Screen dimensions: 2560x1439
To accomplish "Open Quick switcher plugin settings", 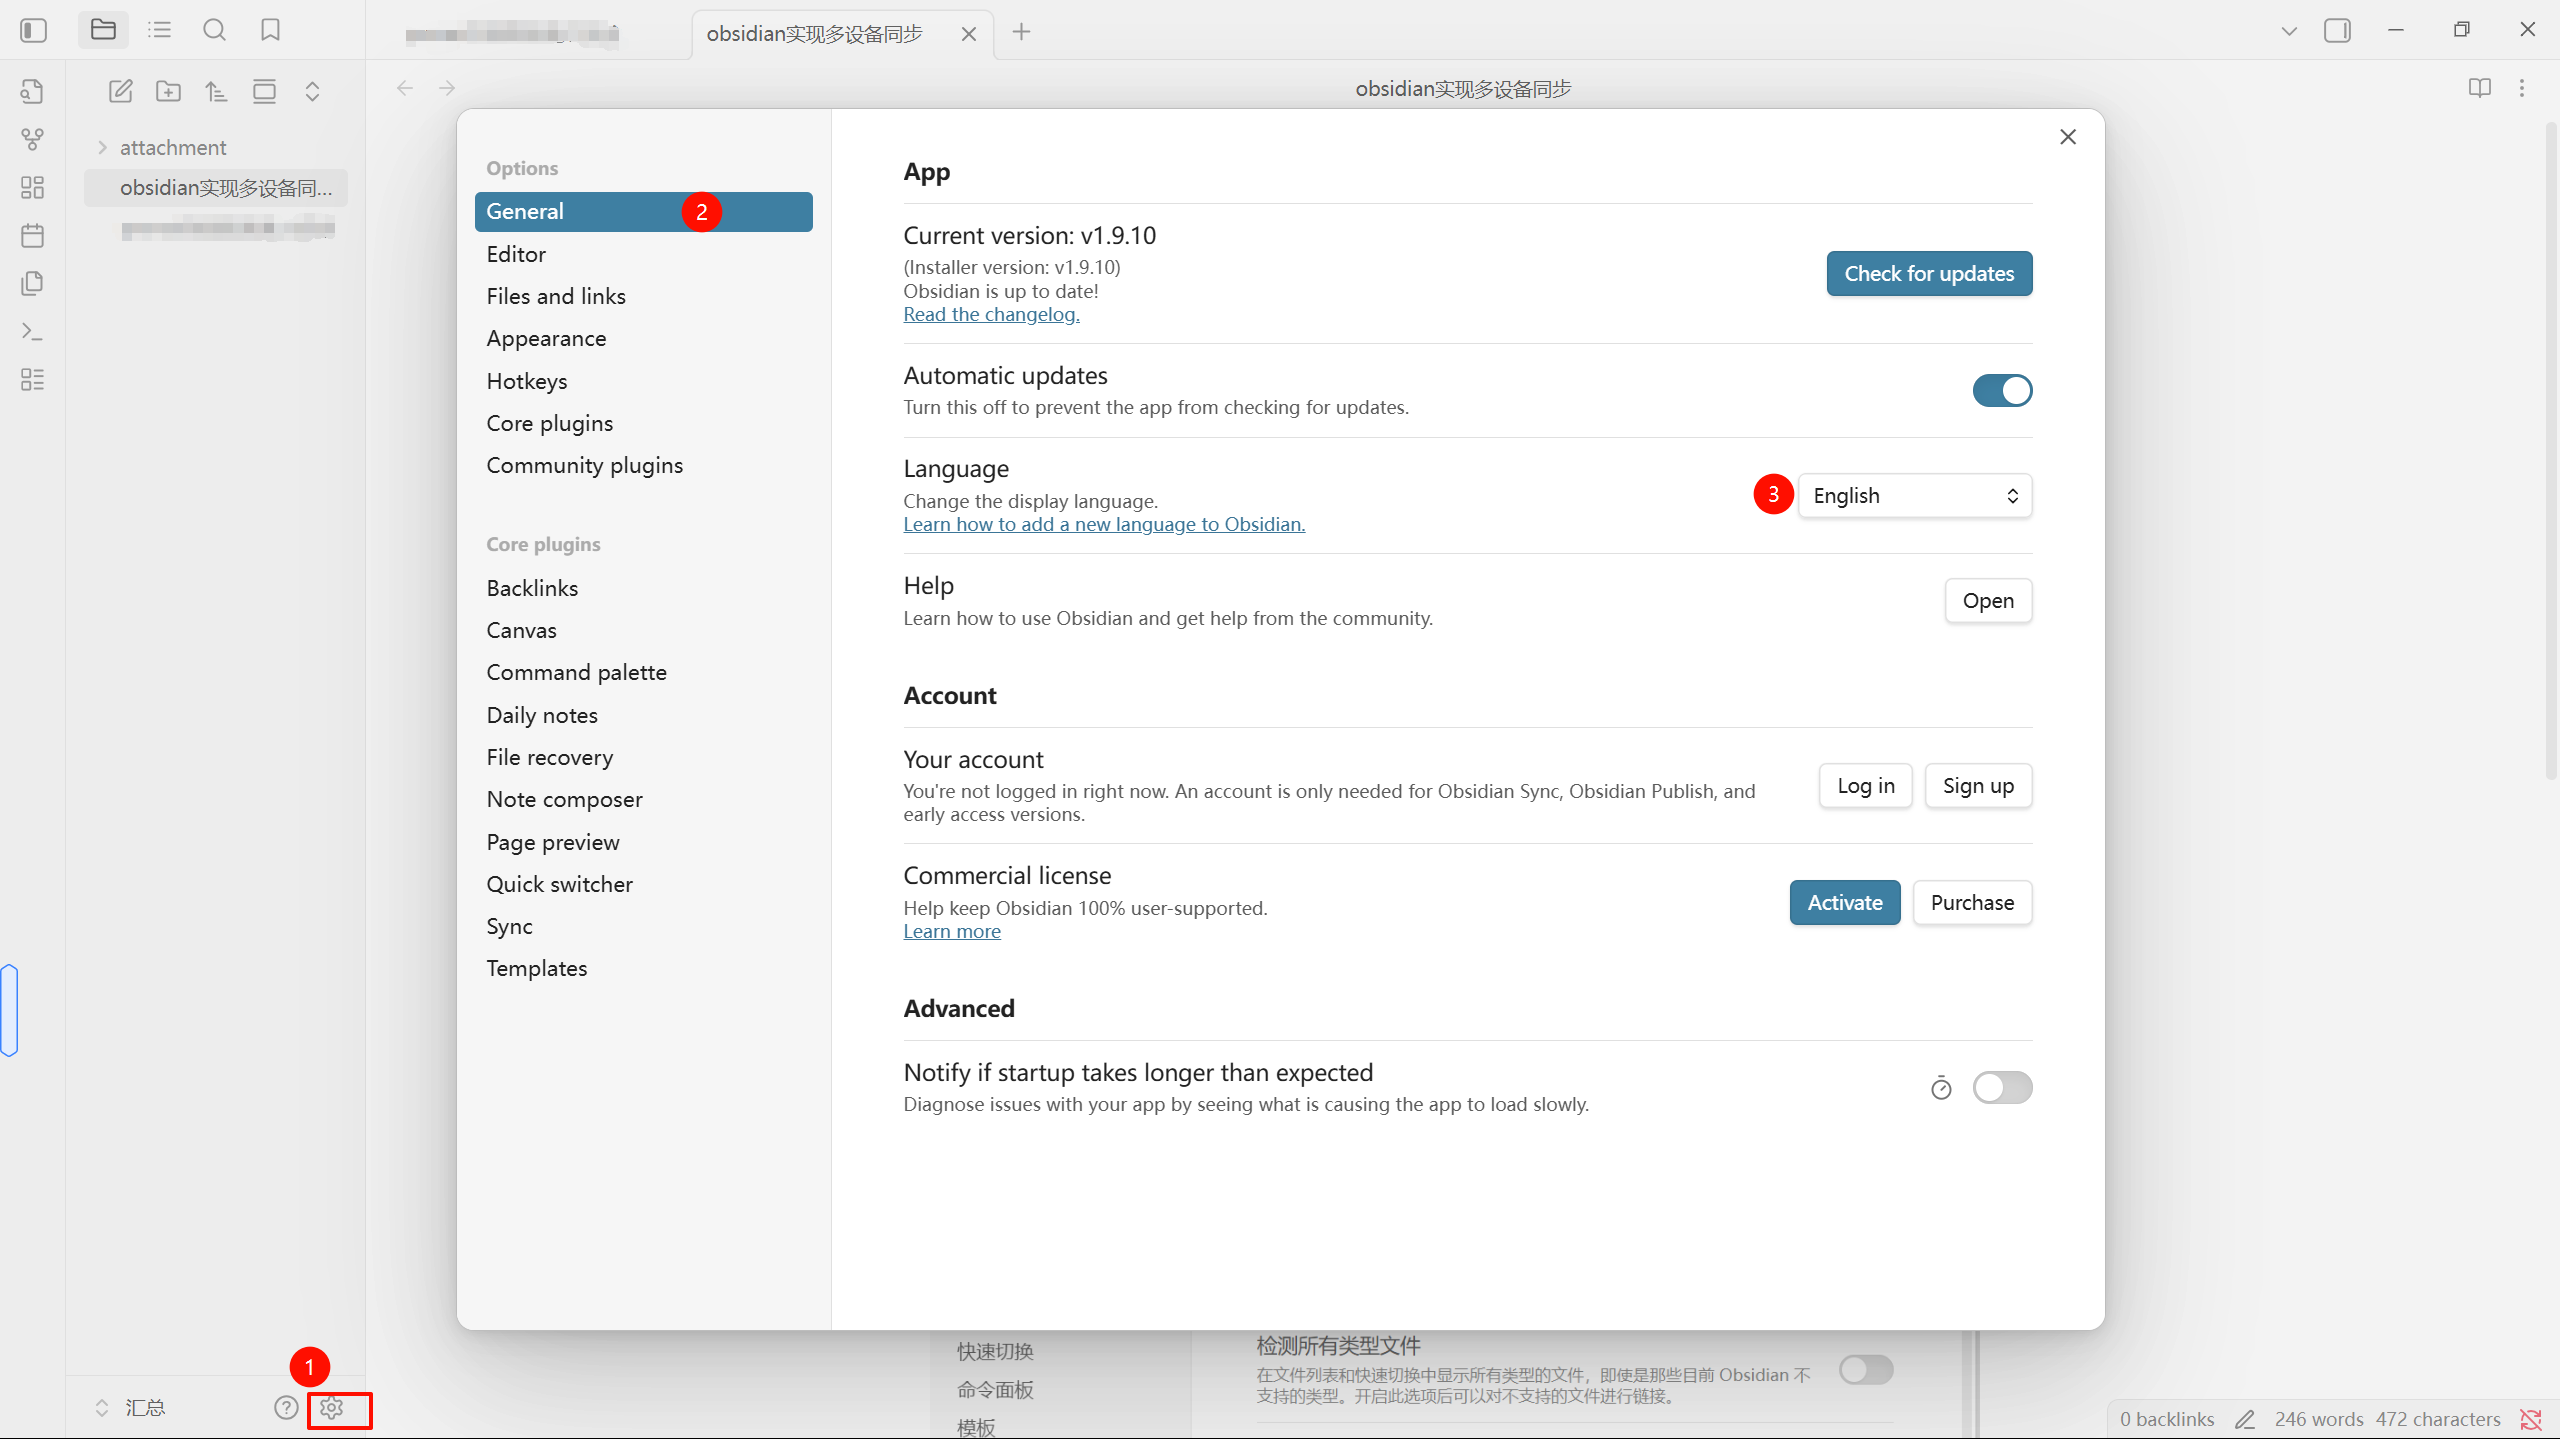I will (x=644, y=884).
